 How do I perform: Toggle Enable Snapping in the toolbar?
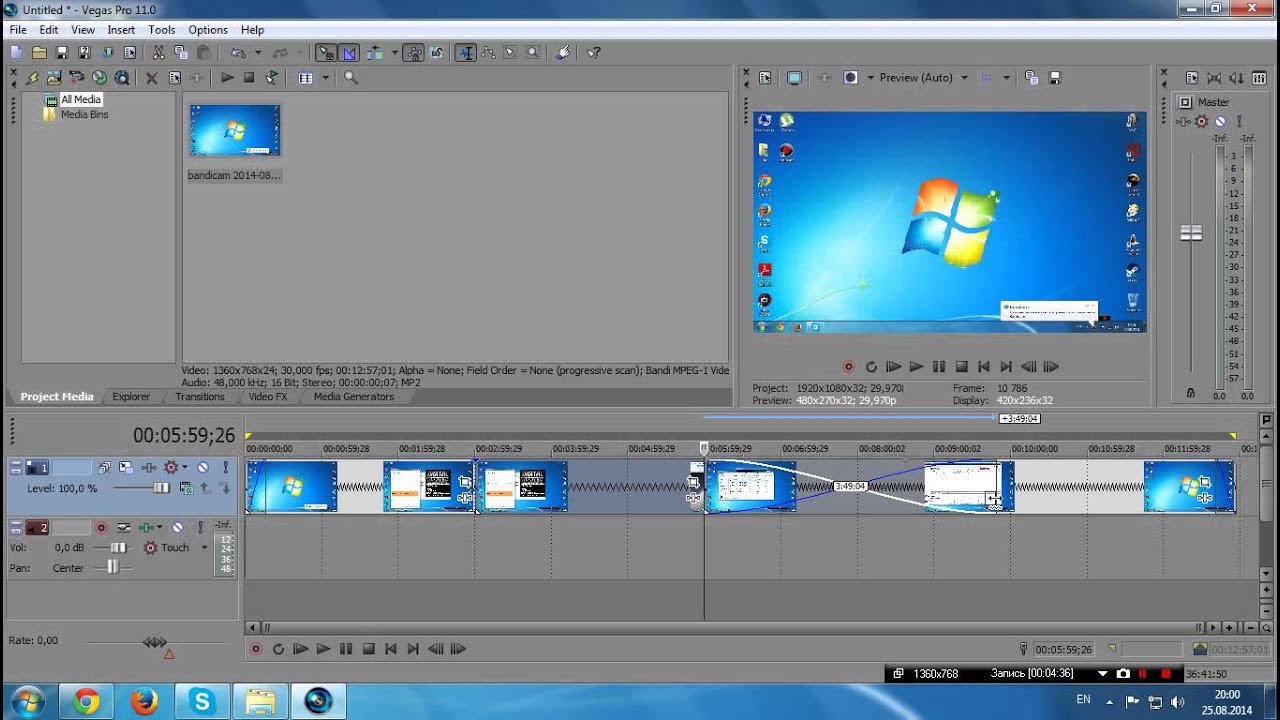(x=326, y=53)
